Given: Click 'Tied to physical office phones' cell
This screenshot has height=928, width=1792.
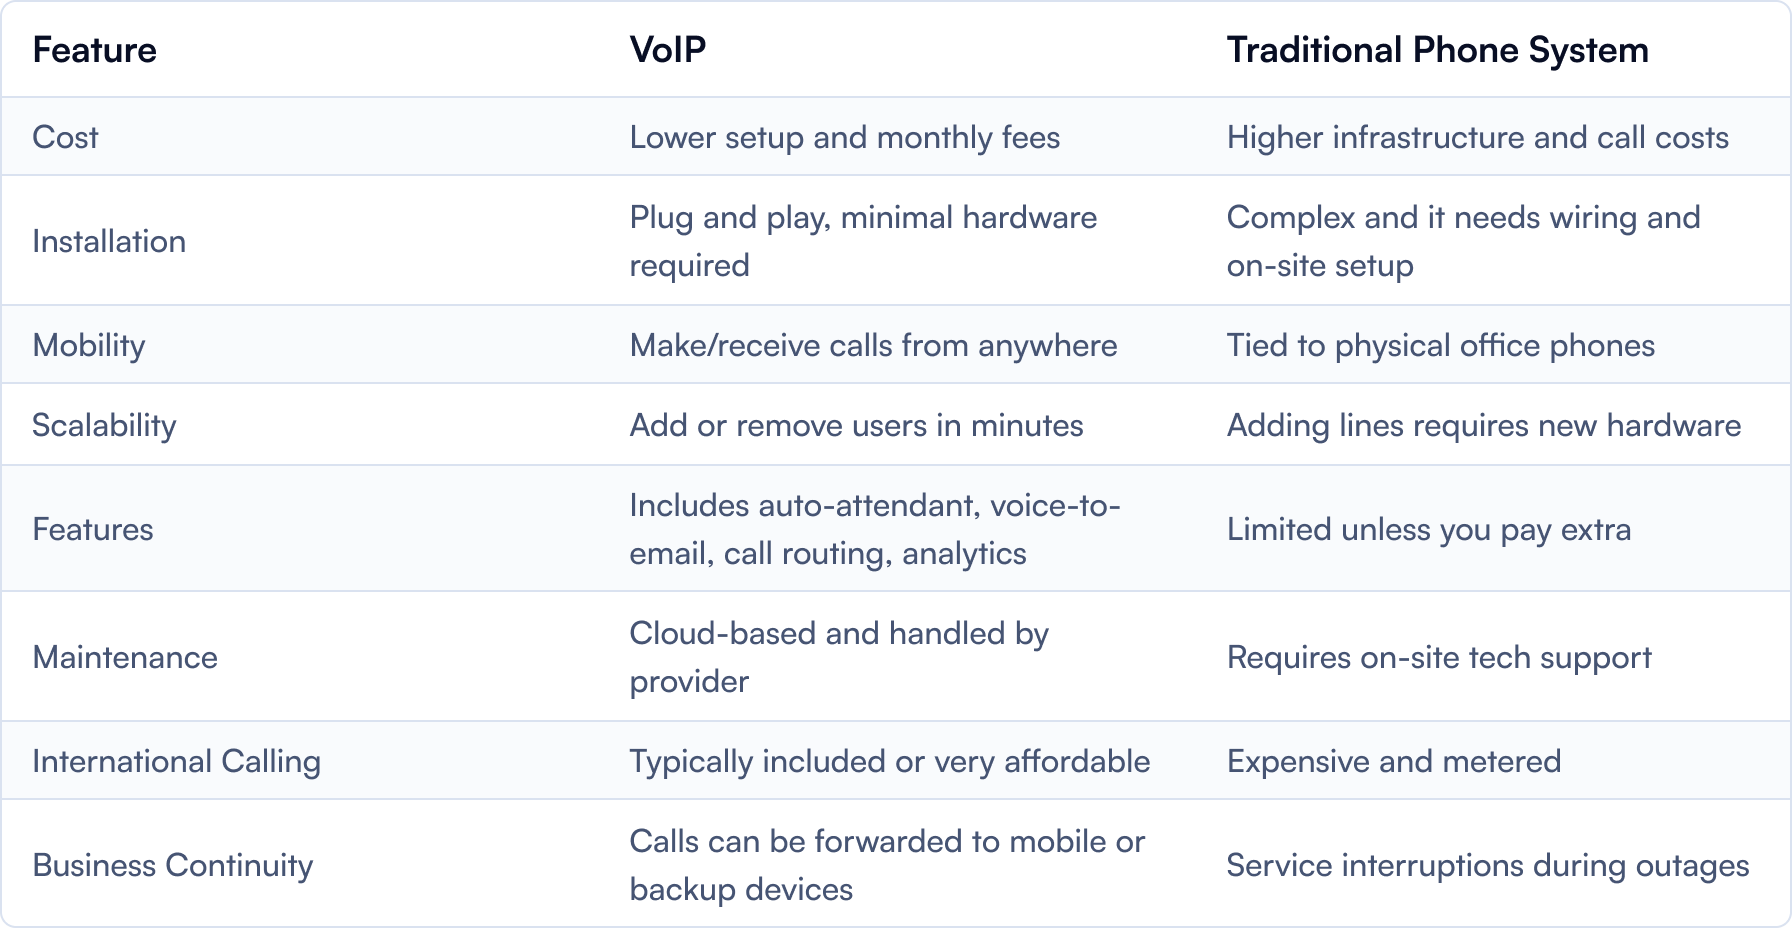Looking at the screenshot, I should tap(1440, 346).
